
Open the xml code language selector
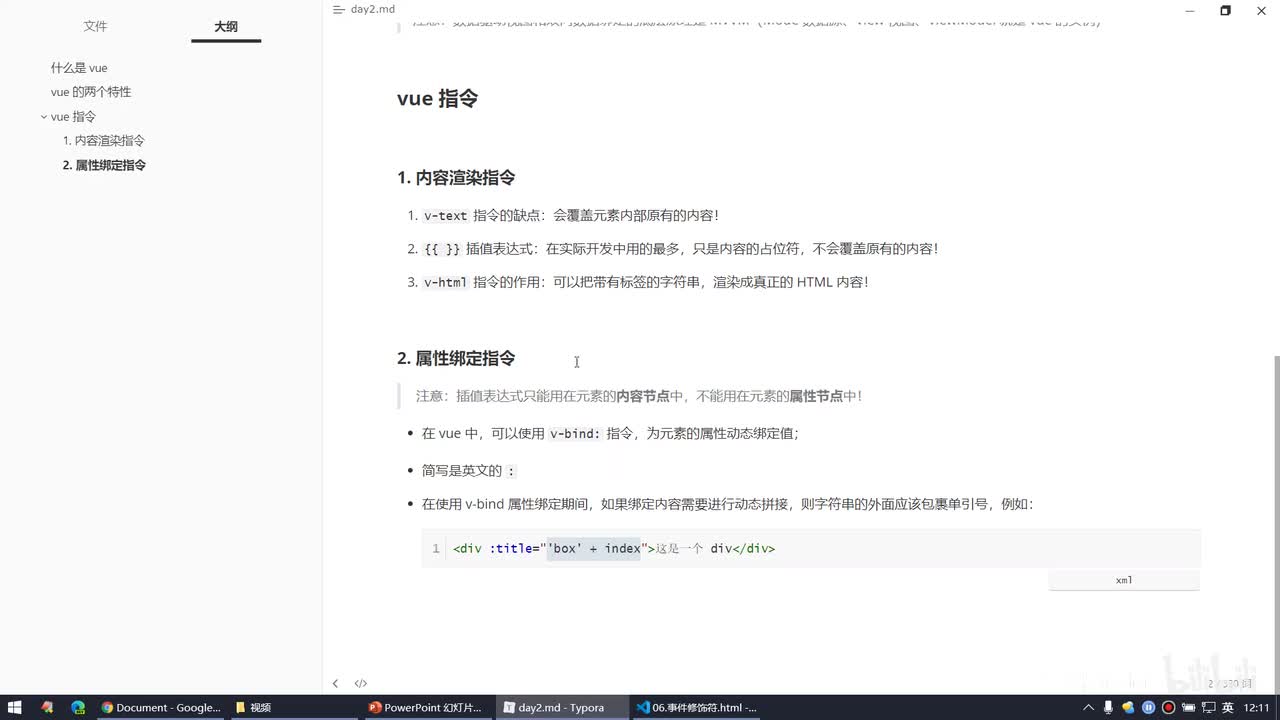click(x=1124, y=580)
